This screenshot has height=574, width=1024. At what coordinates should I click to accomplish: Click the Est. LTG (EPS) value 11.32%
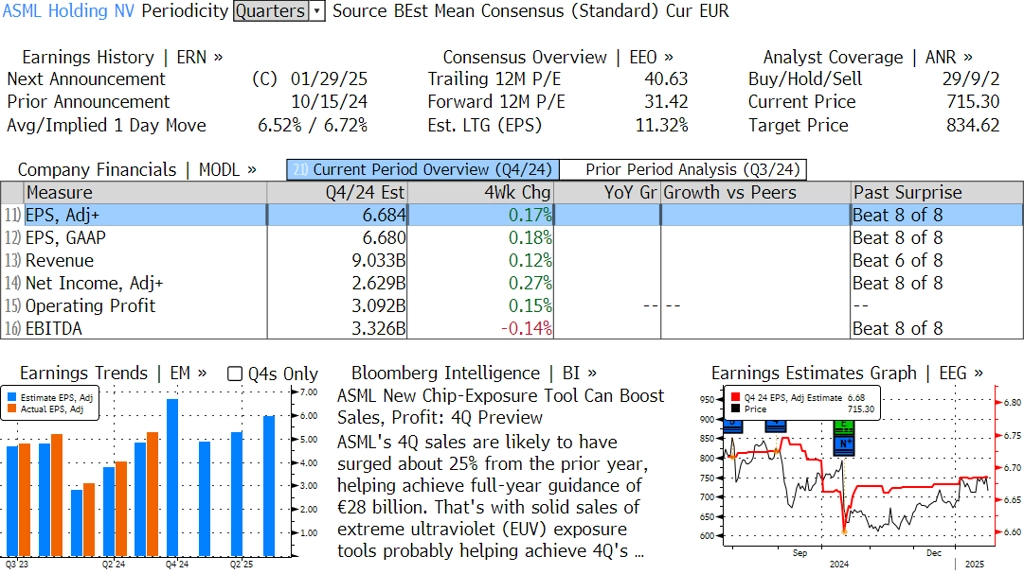pyautogui.click(x=662, y=125)
